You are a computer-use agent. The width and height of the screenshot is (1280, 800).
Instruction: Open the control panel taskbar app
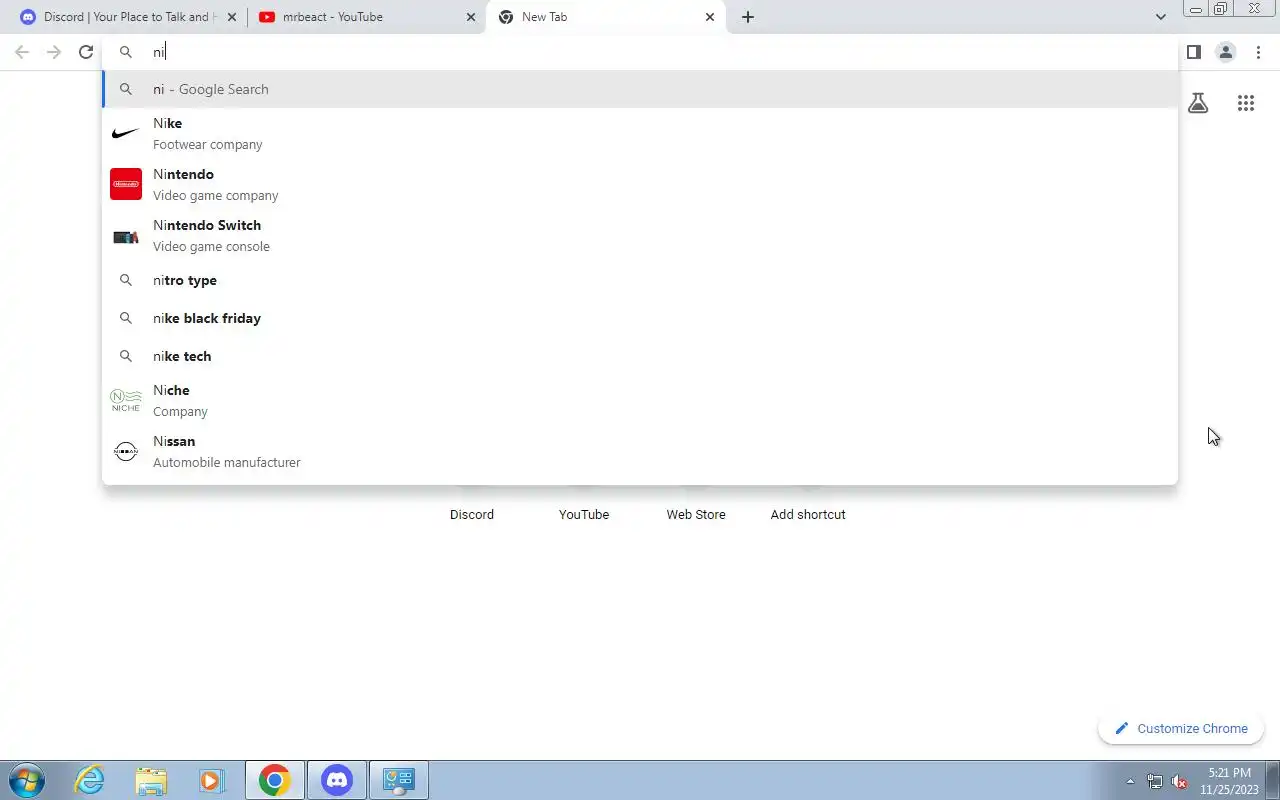(x=399, y=780)
